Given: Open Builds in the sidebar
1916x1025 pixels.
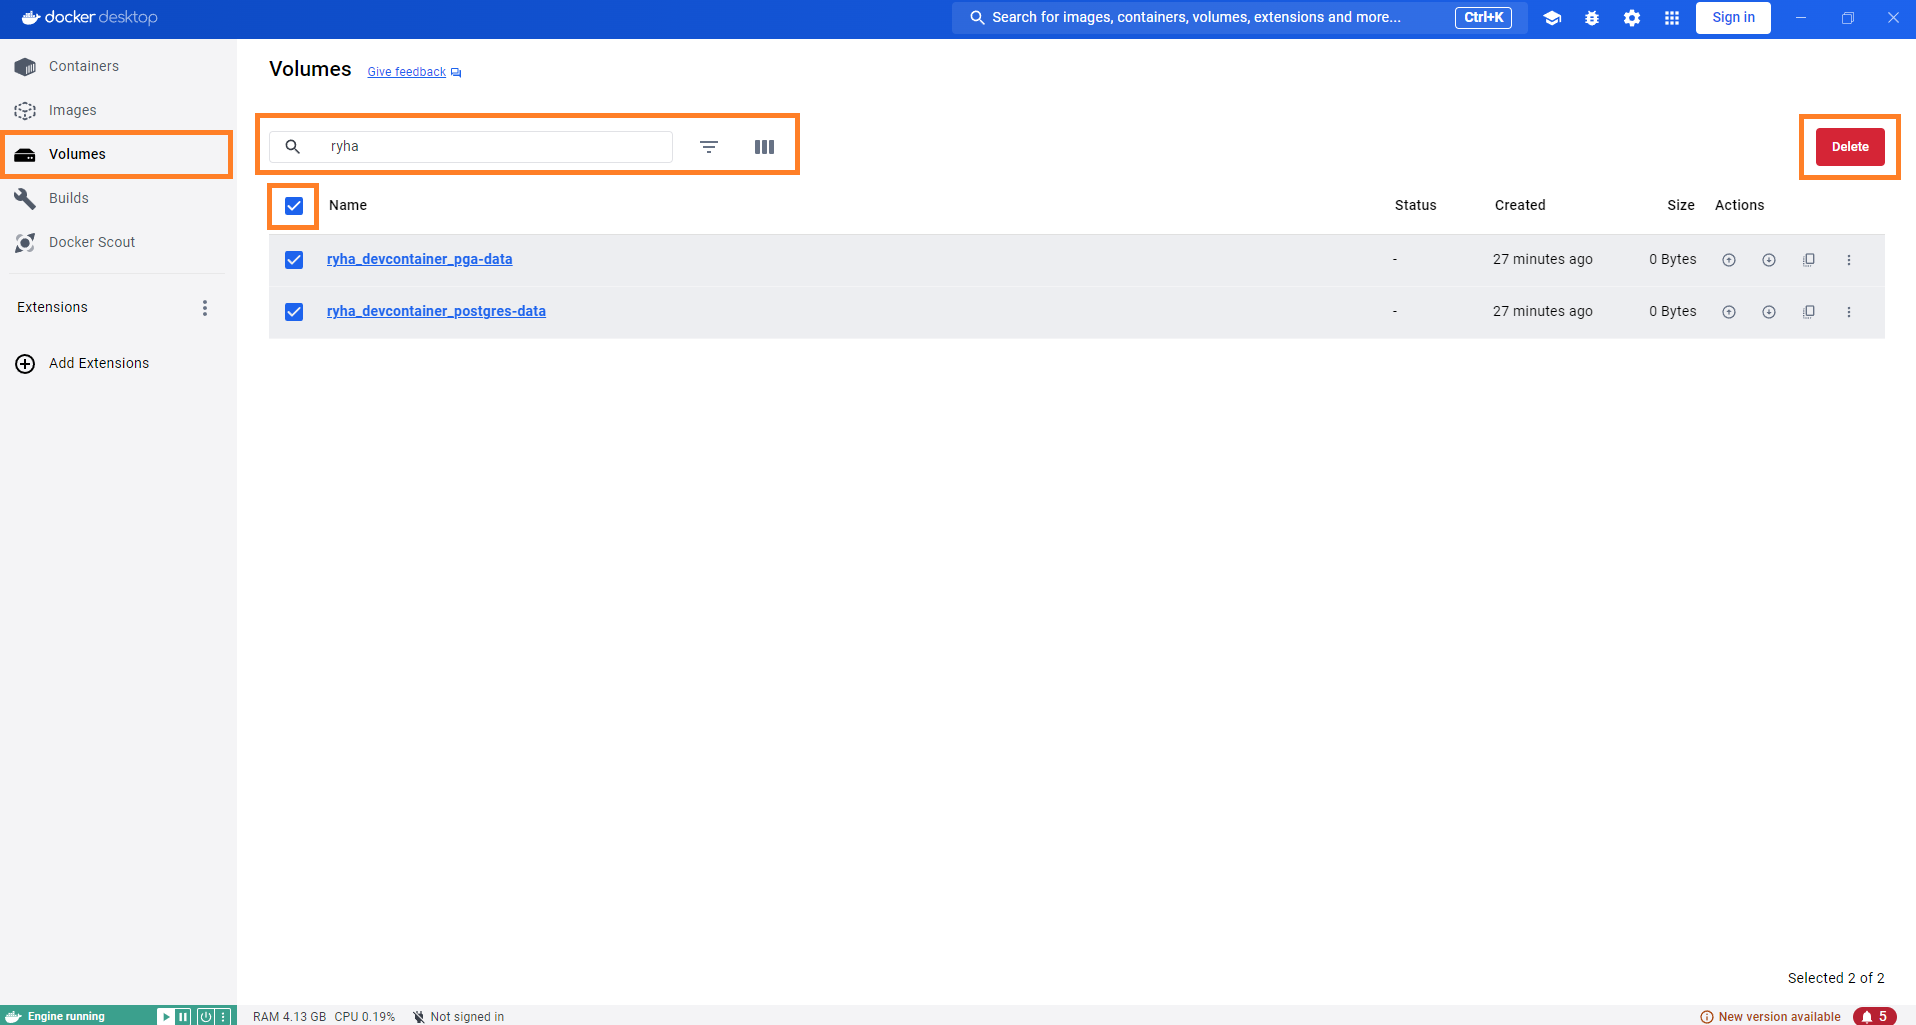Looking at the screenshot, I should pos(118,198).
